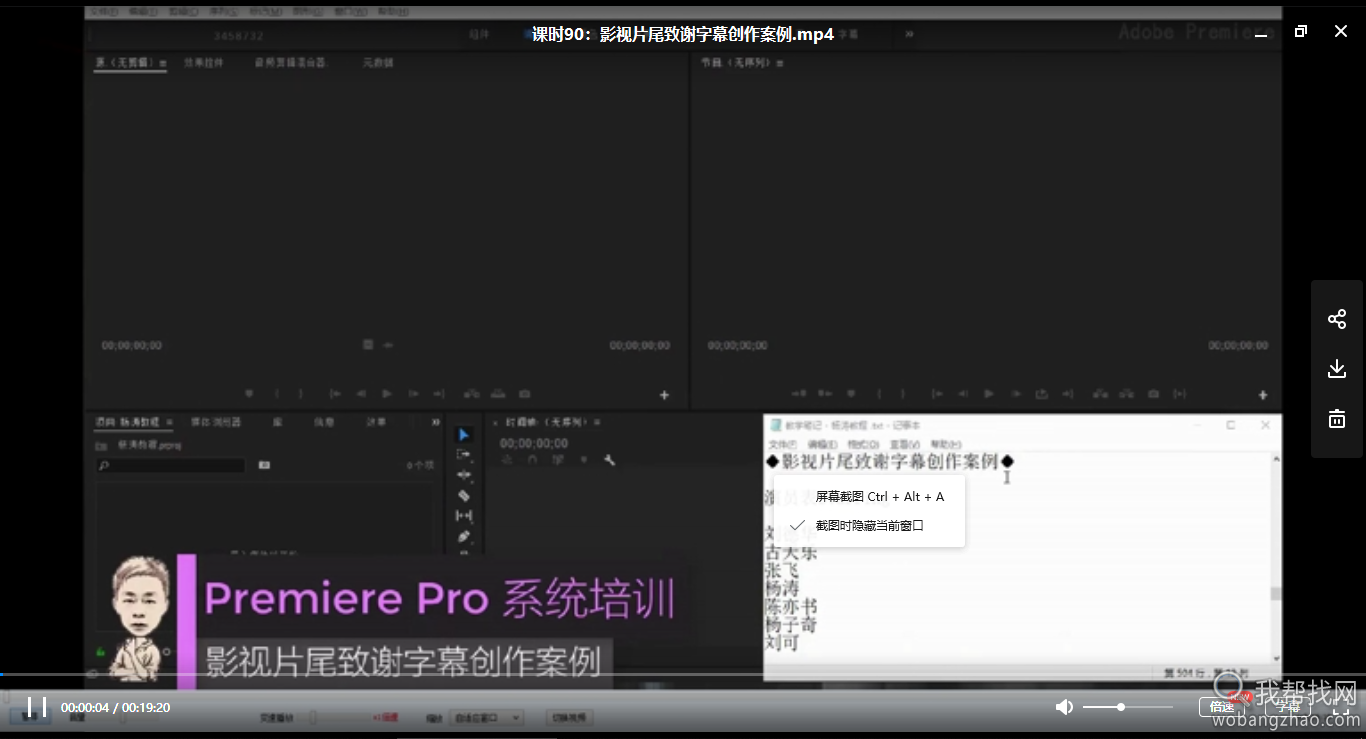1366x739 pixels.
Task: Click the project panel search field
Action: (171, 465)
